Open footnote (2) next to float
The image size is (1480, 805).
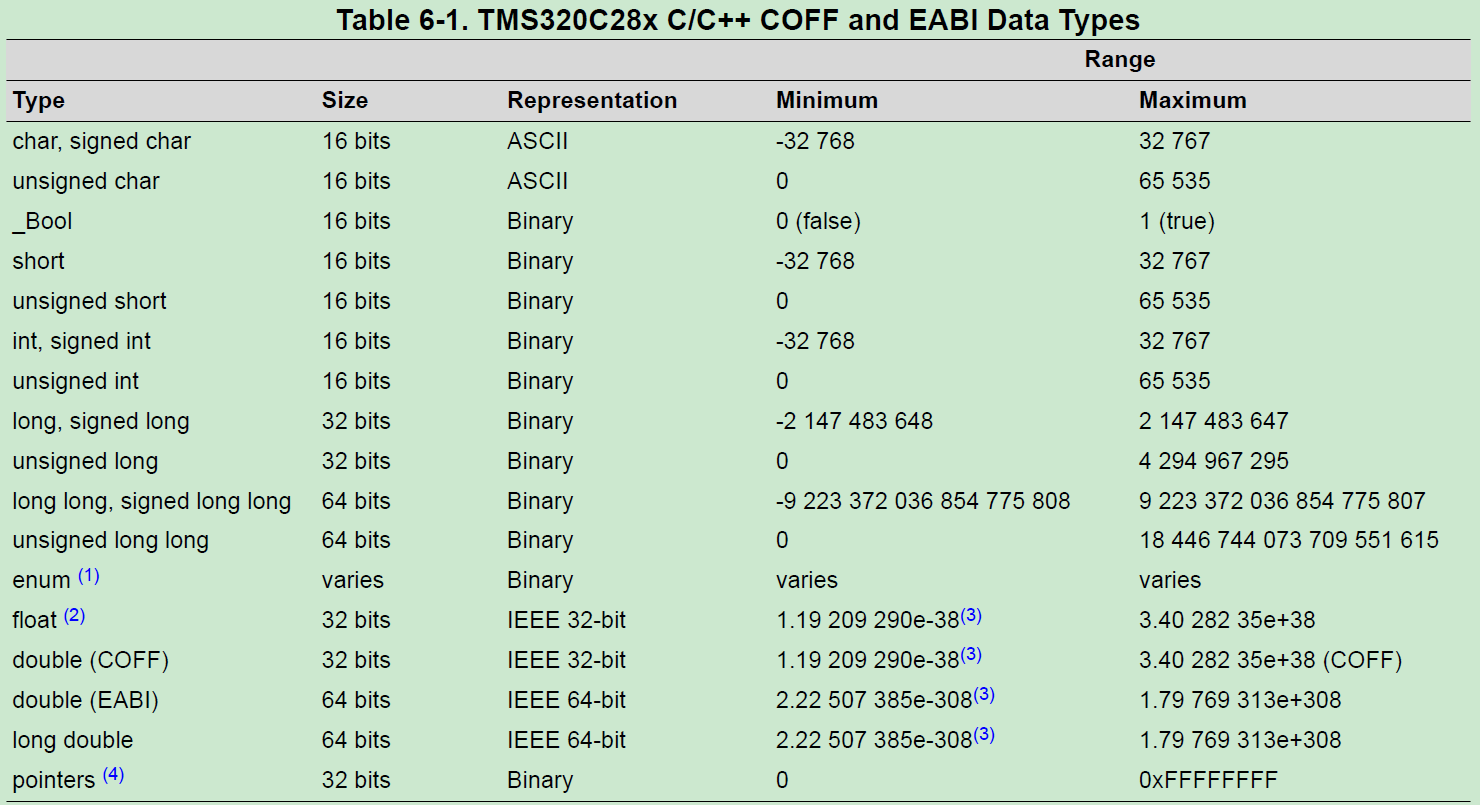75,616
